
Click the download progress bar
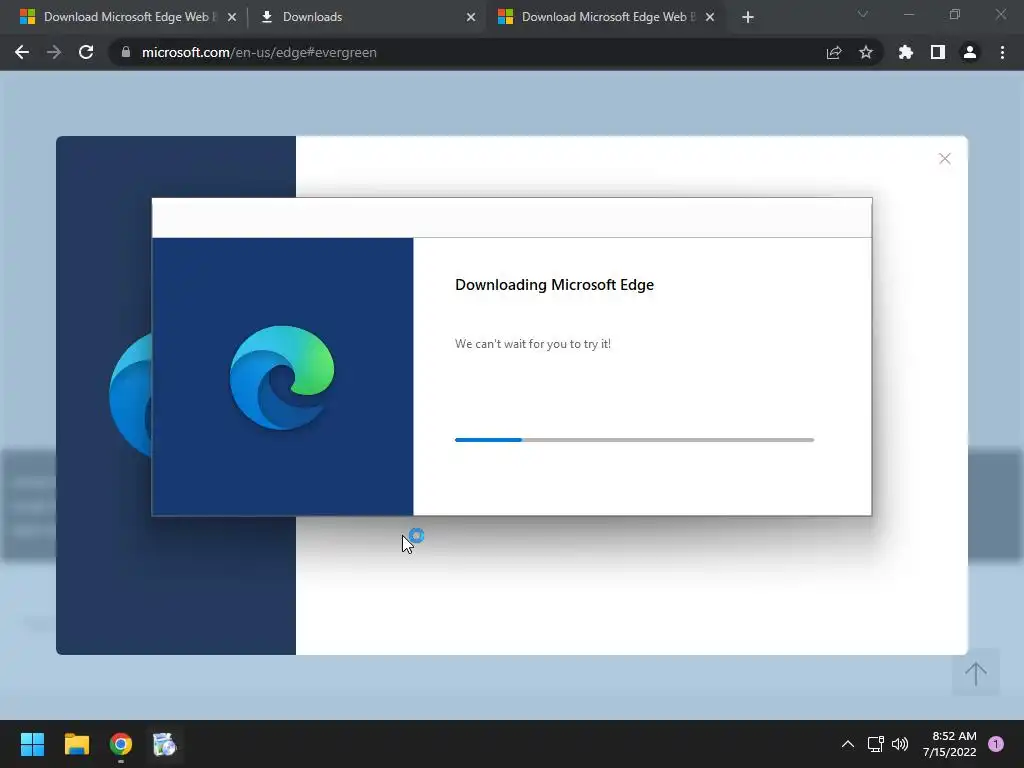pyautogui.click(x=634, y=440)
